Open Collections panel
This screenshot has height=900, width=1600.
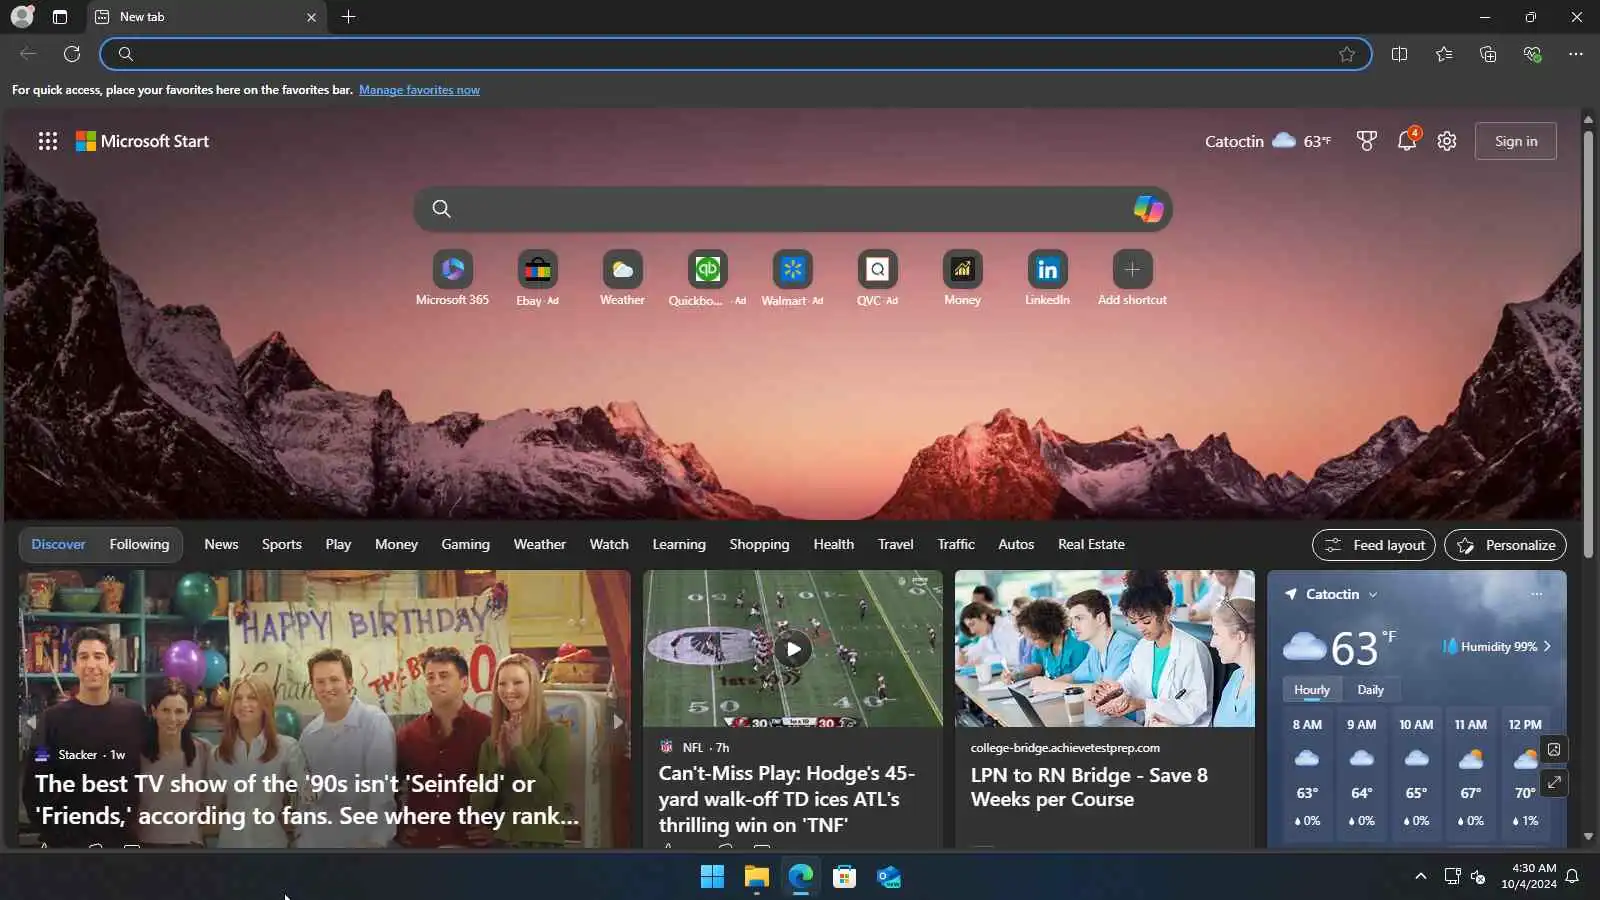[x=1488, y=54]
